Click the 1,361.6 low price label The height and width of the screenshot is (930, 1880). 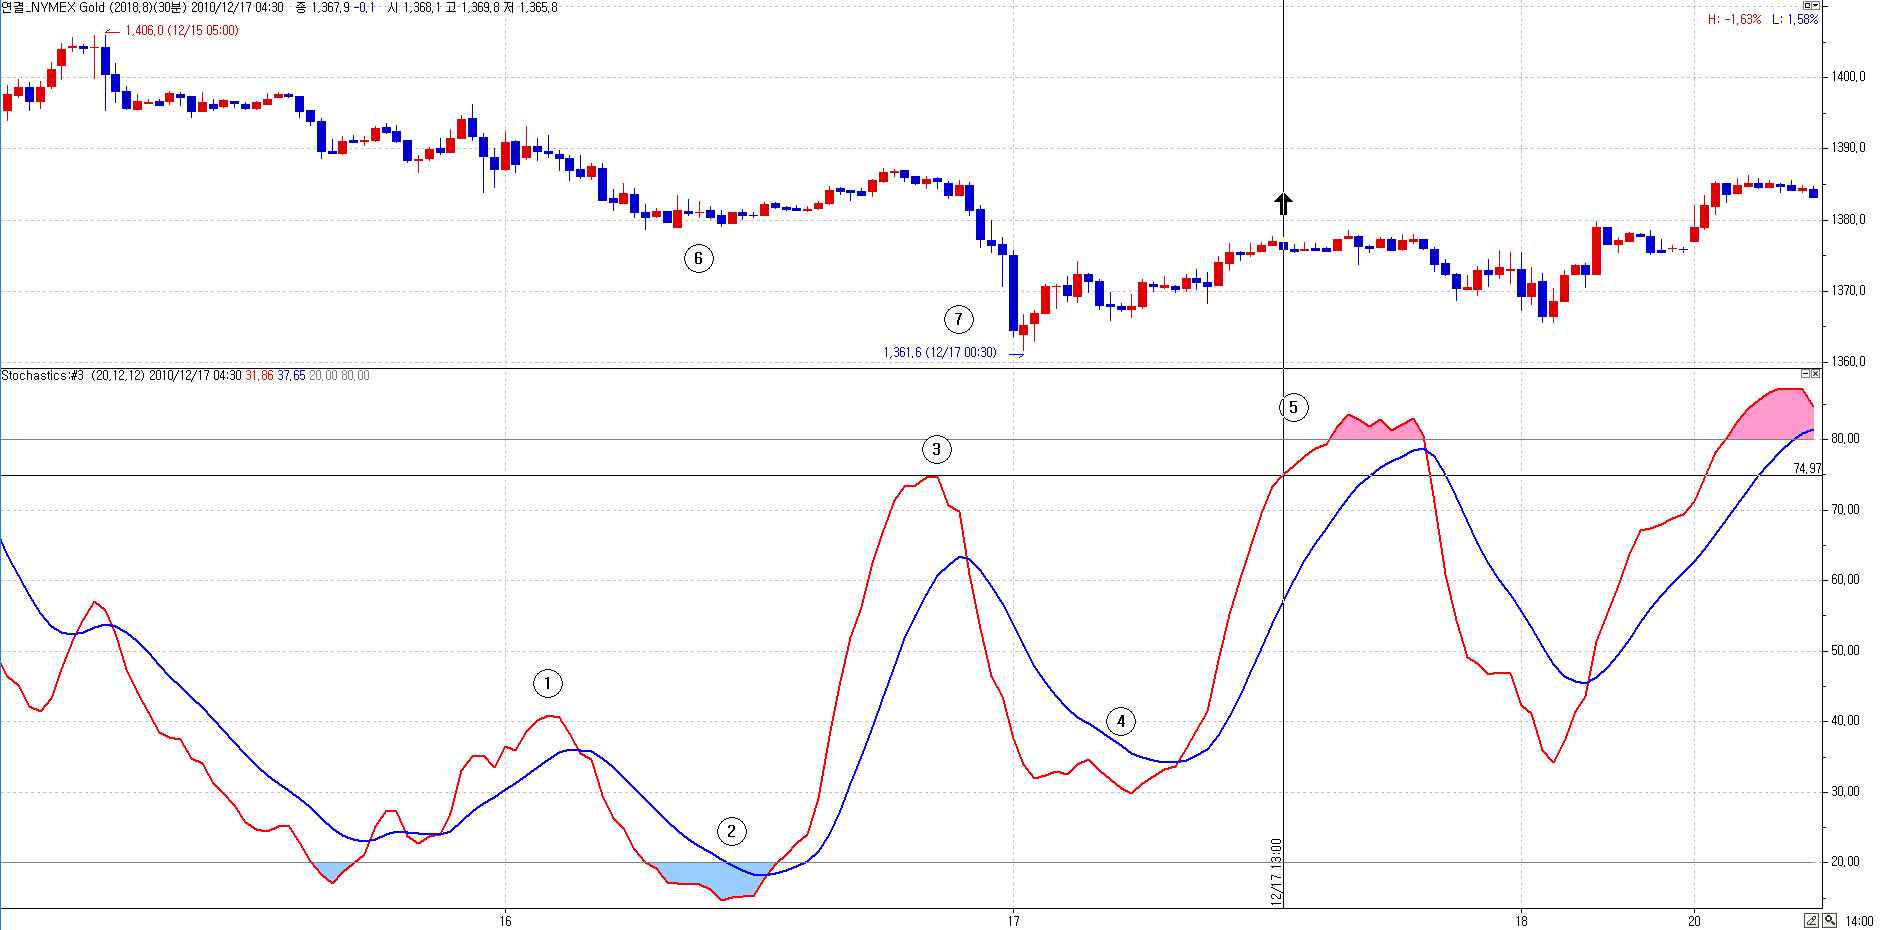pos(939,352)
